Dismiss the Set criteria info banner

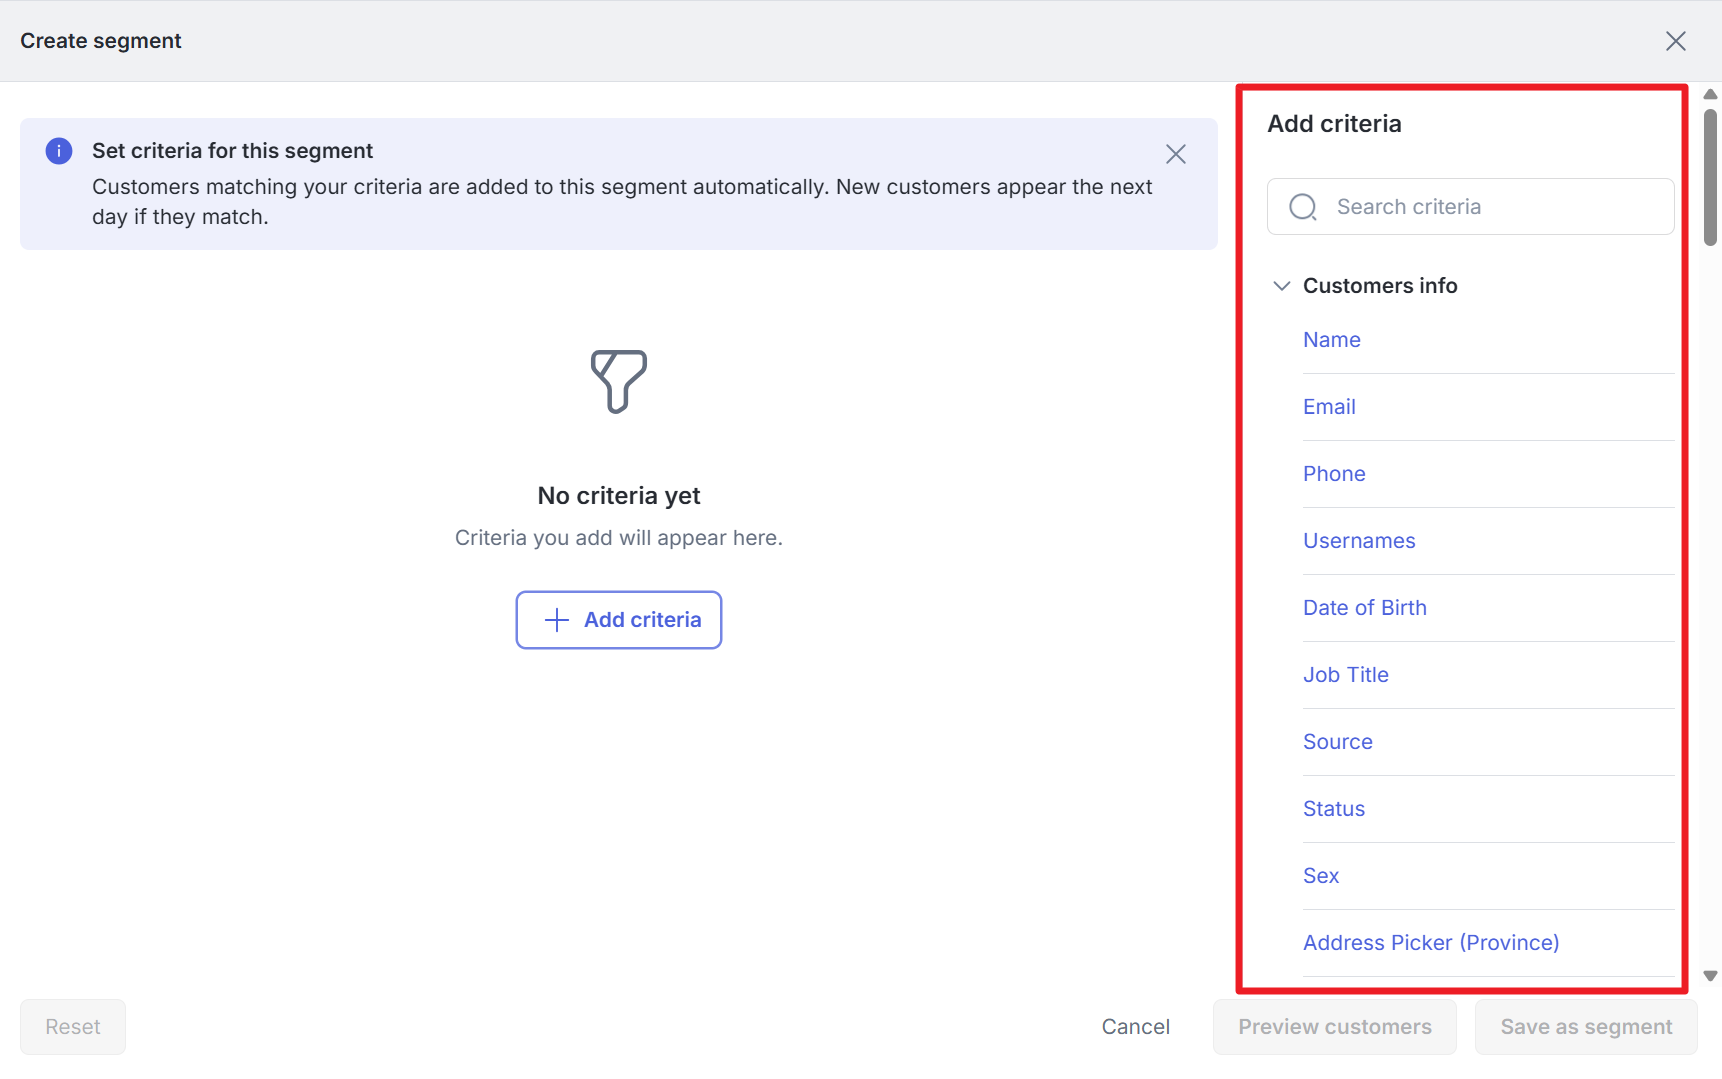point(1176,154)
